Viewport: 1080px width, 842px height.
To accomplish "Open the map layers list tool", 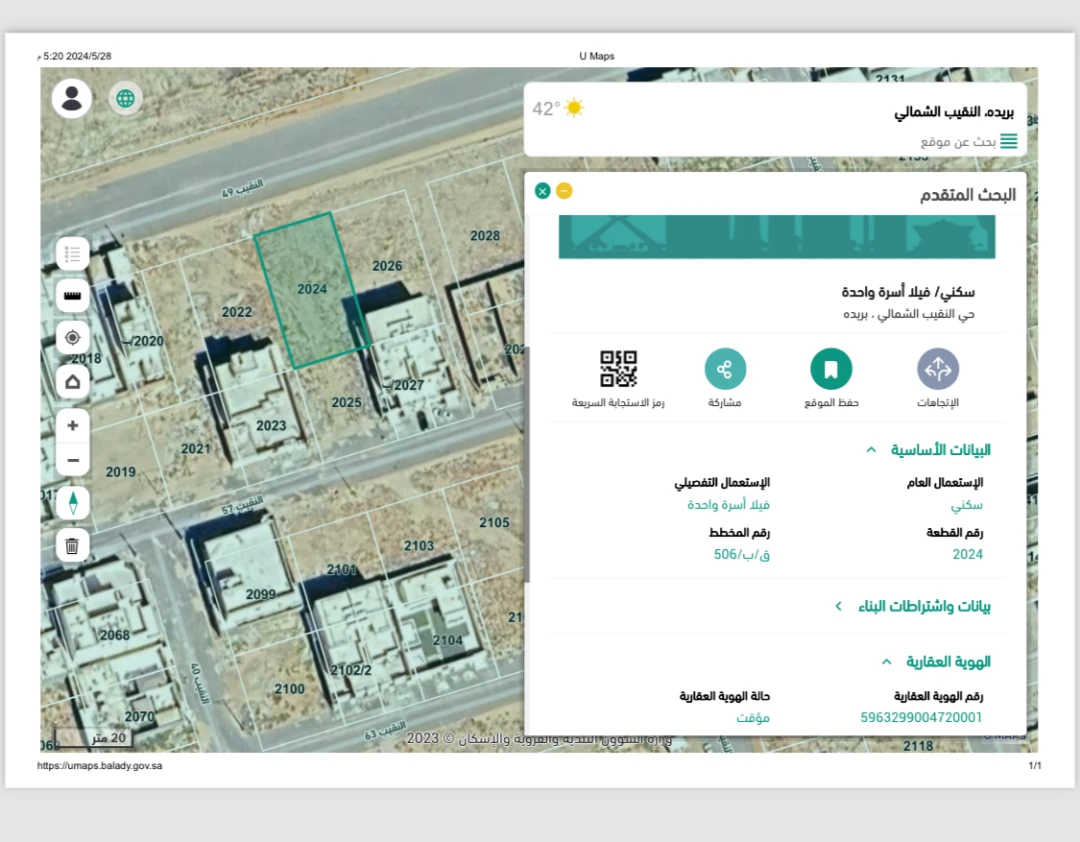I will click(x=72, y=254).
